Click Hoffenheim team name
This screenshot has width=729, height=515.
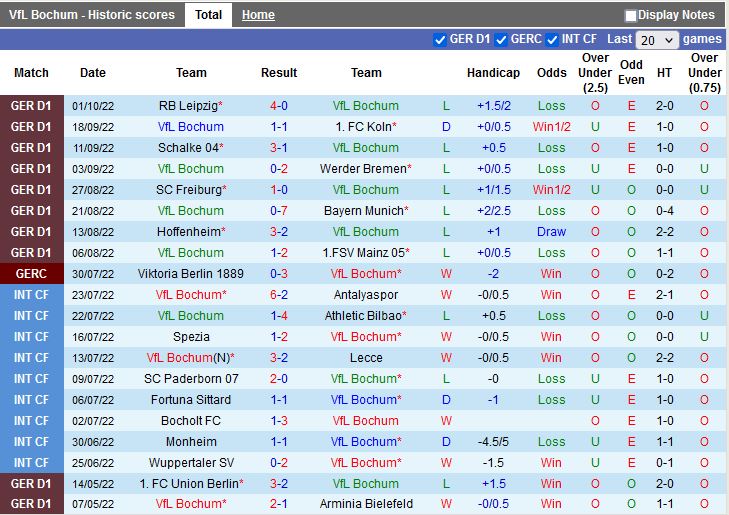[x=189, y=231]
